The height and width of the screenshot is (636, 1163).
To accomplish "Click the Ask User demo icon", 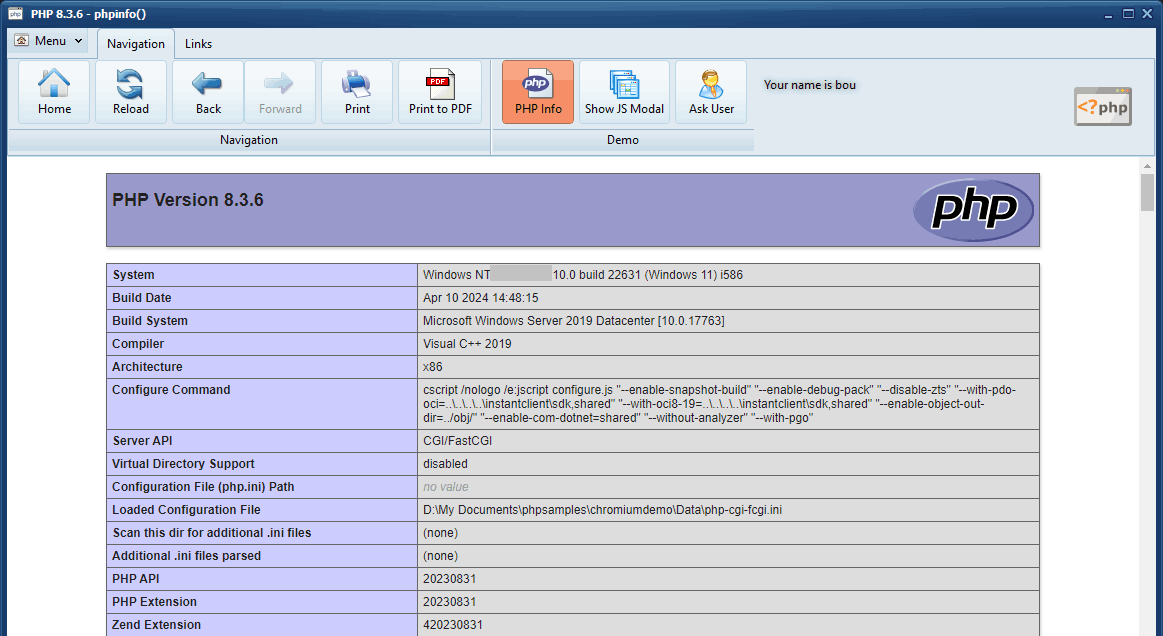I will [711, 92].
